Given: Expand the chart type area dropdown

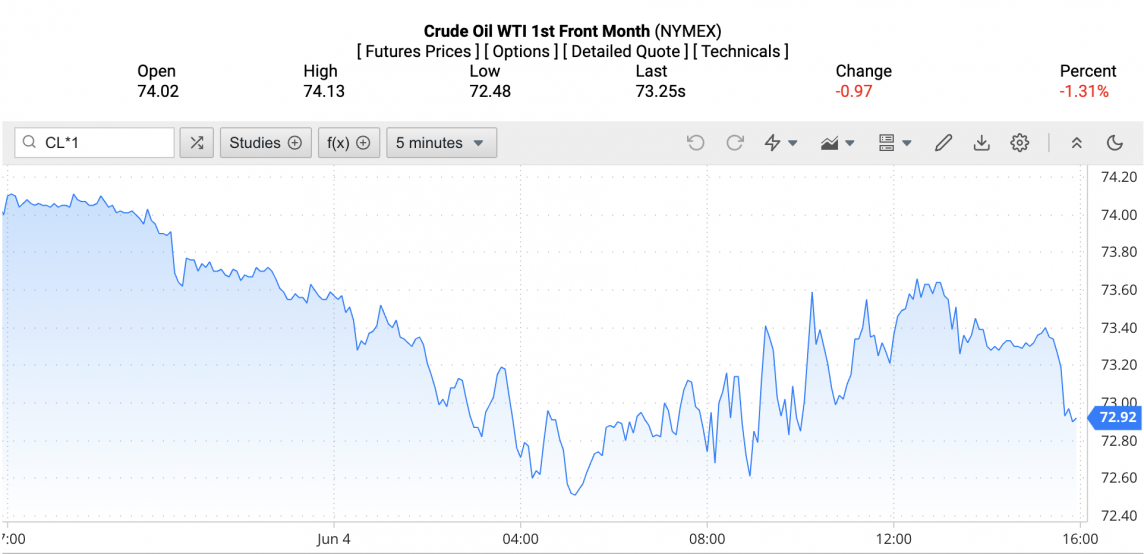Looking at the screenshot, I should point(837,143).
